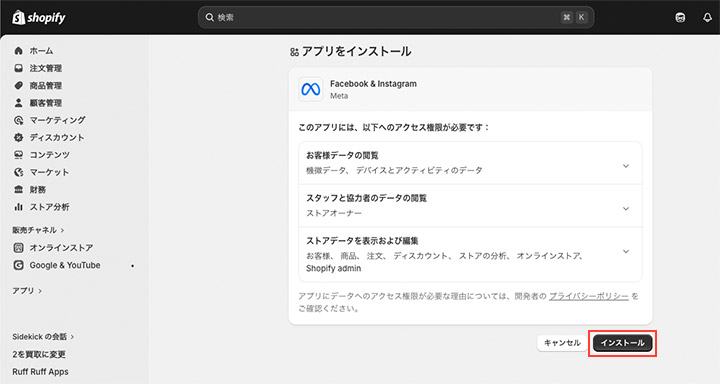Click the マーケット globe icon
The width and height of the screenshot is (720, 384).
tap(18, 172)
